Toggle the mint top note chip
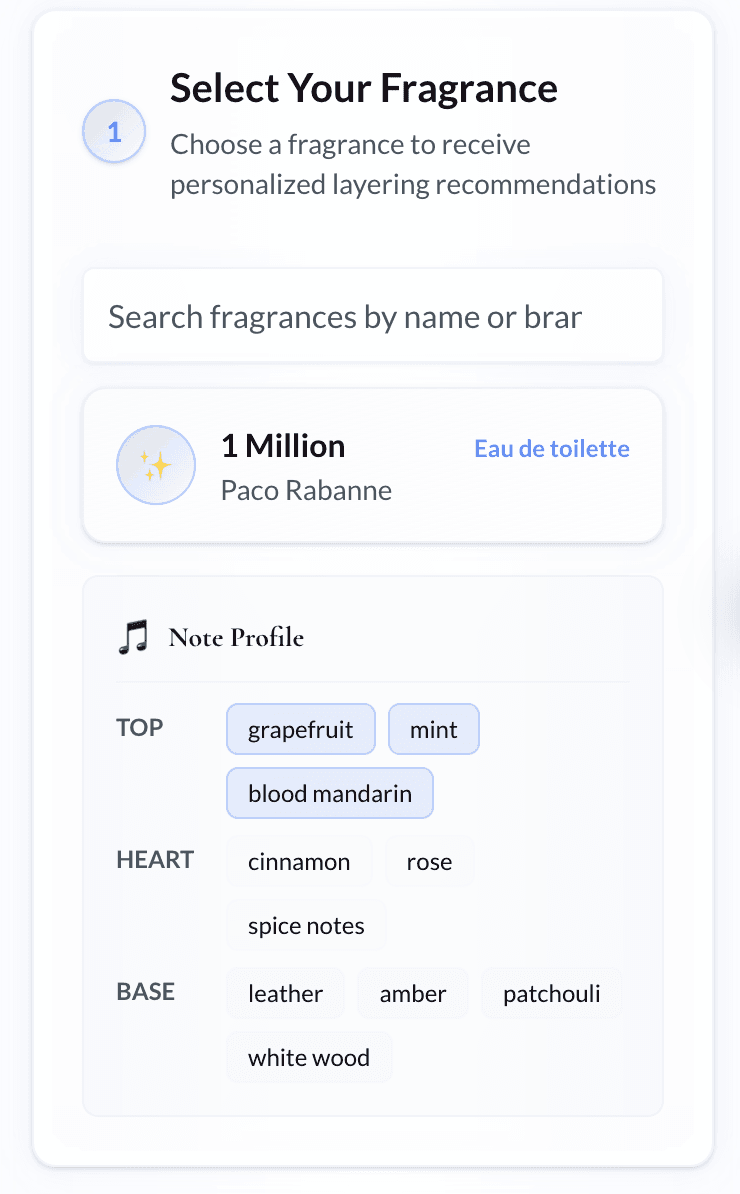Screen dimensions: 740x1194 click(x=433, y=730)
